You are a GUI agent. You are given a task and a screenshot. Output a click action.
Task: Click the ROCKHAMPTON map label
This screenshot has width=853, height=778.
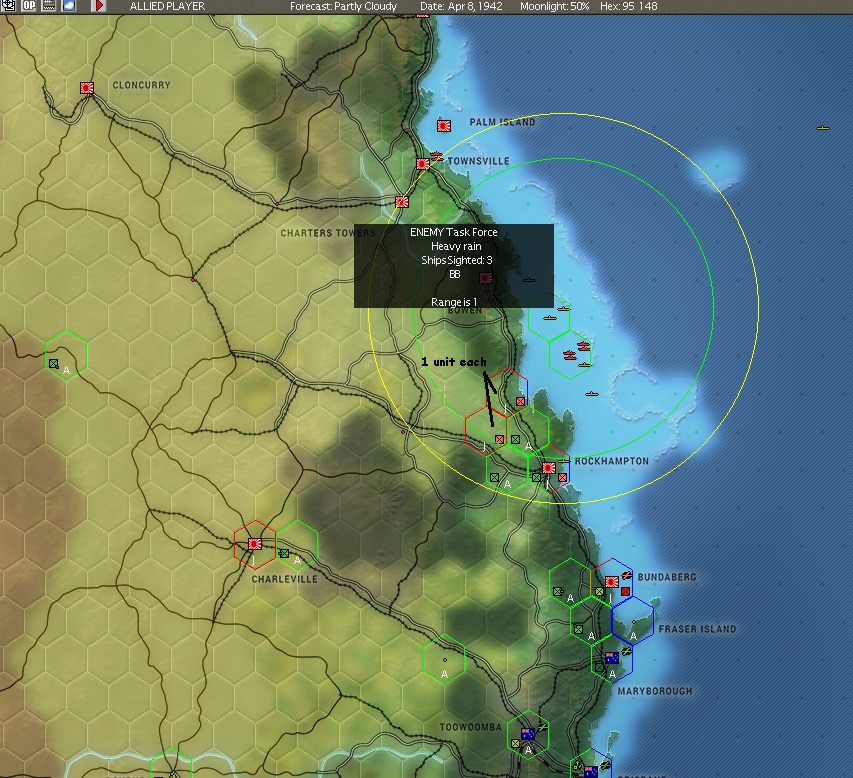[612, 461]
